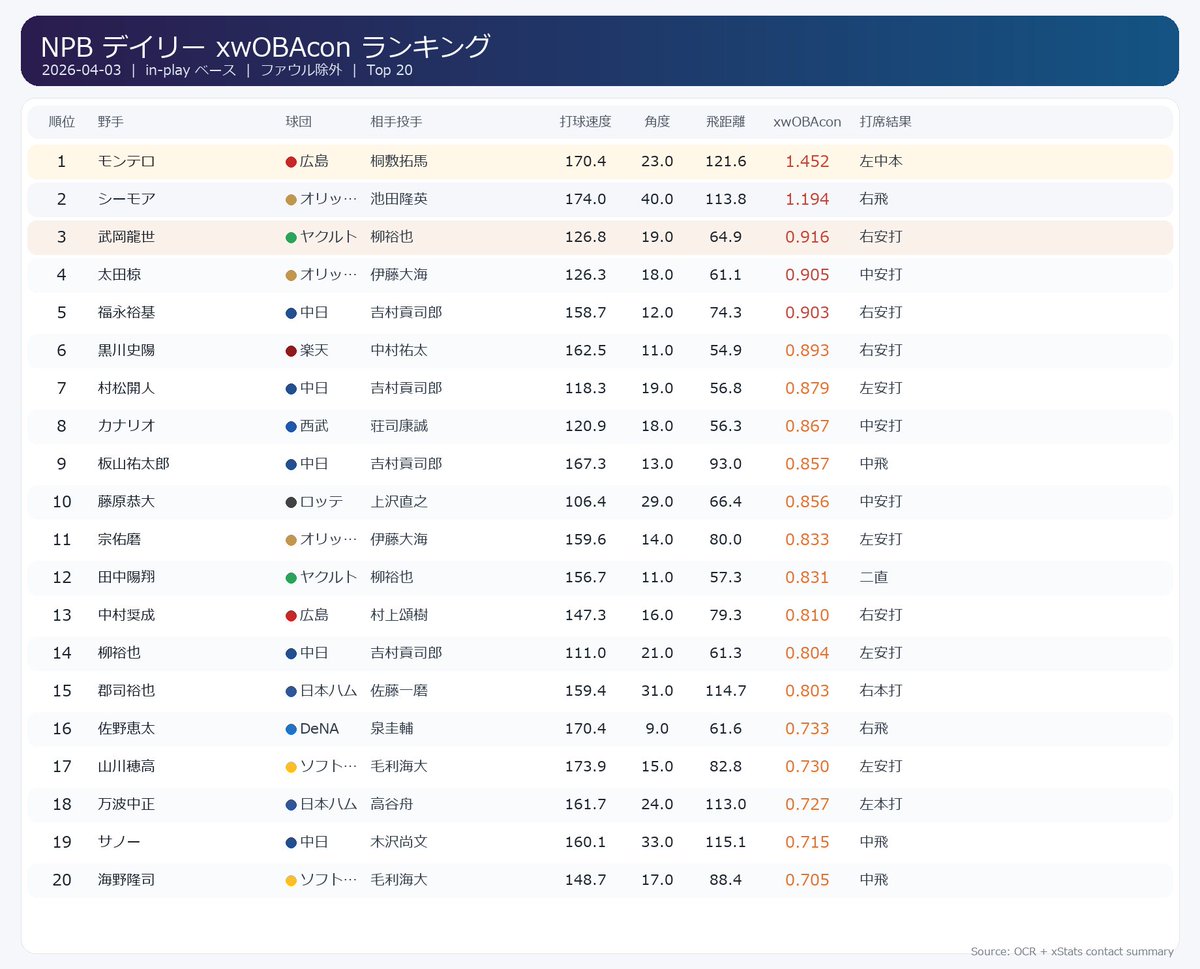The width and height of the screenshot is (1200, 969).
Task: Click the red 広島 team dot in モンテロ row
Action: pyautogui.click(x=291, y=162)
